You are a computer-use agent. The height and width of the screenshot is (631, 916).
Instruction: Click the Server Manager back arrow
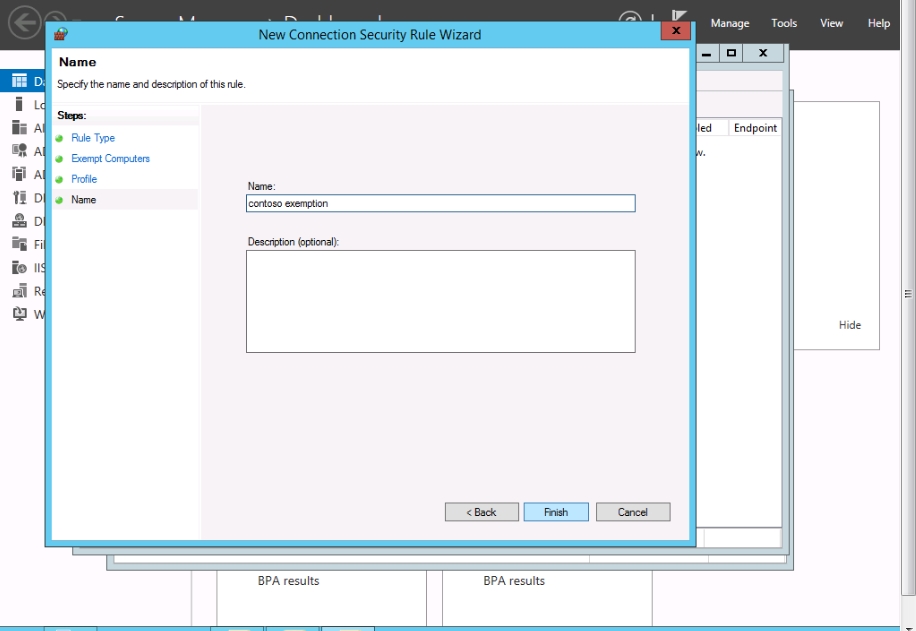[x=23, y=22]
